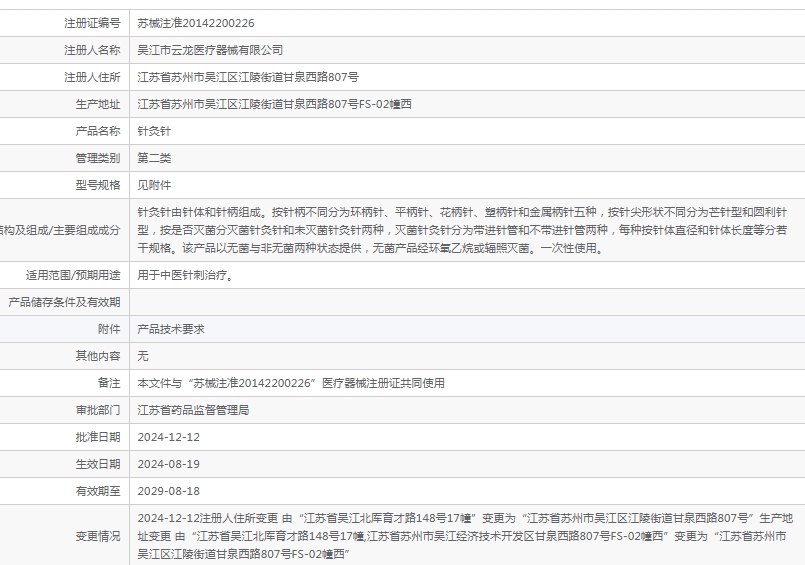Select registration number 苏械注准20142200226 value
Image resolution: width=805 pixels, height=565 pixels.
196,23
